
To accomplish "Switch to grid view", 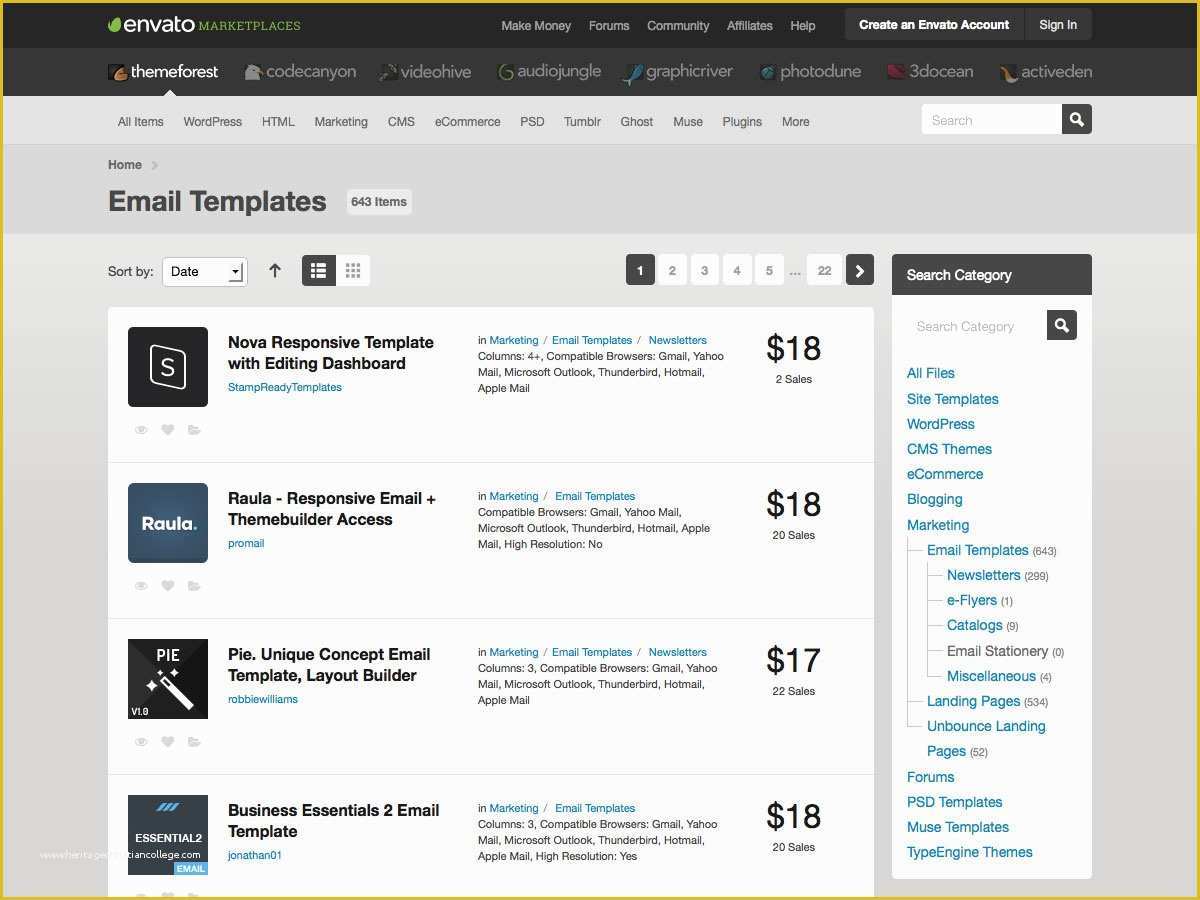I will (353, 270).
